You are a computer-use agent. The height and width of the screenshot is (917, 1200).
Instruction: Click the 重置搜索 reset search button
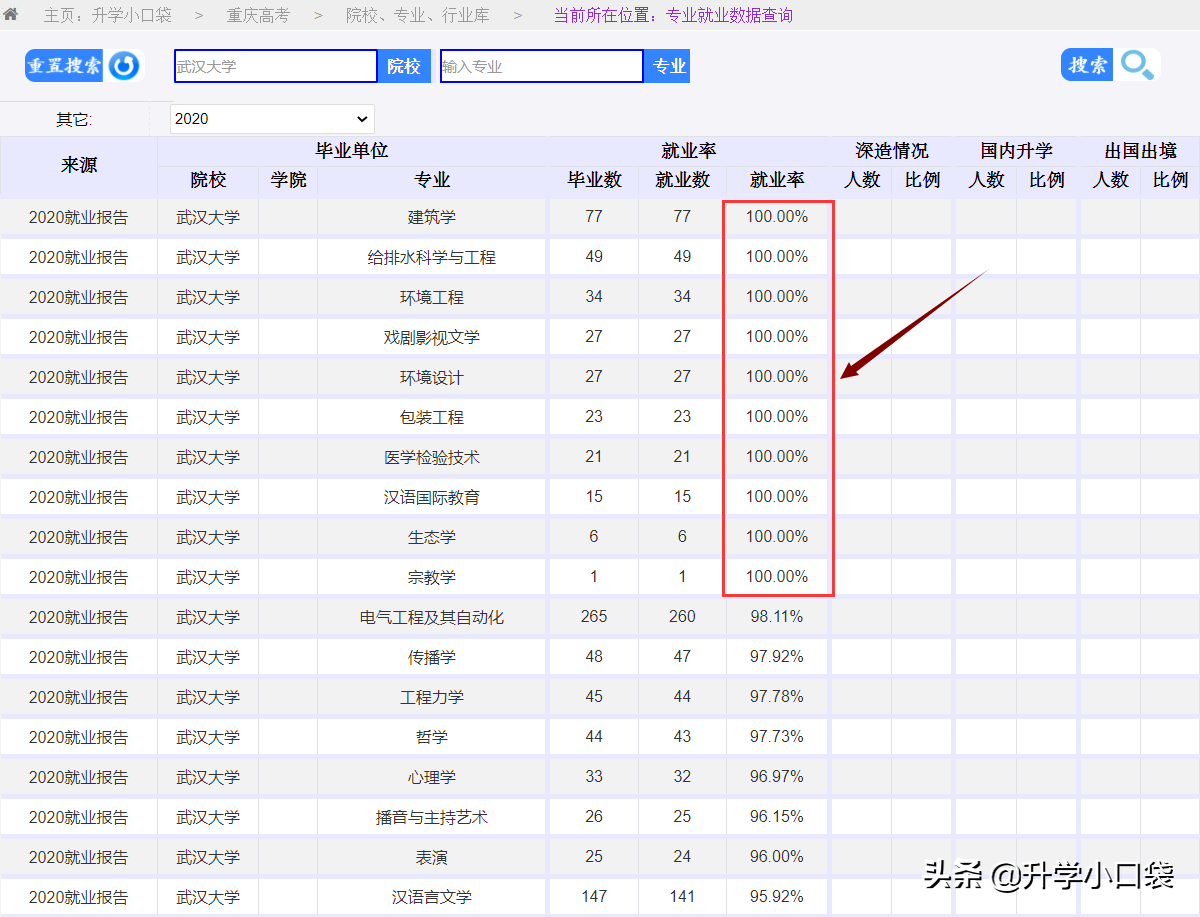(x=63, y=65)
